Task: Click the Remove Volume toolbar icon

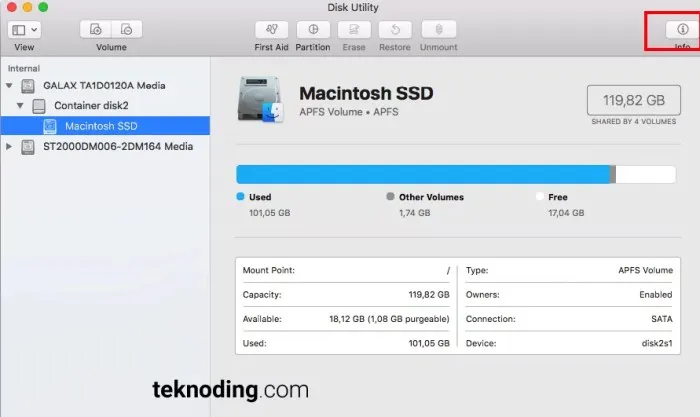Action: click(127, 29)
